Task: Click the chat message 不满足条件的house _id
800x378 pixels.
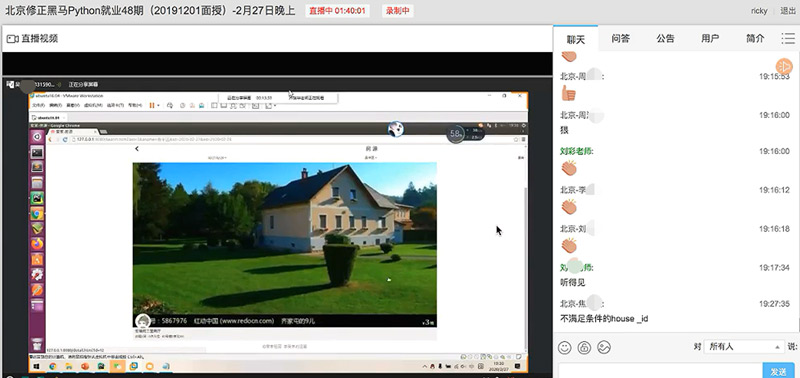Action: pos(604,319)
